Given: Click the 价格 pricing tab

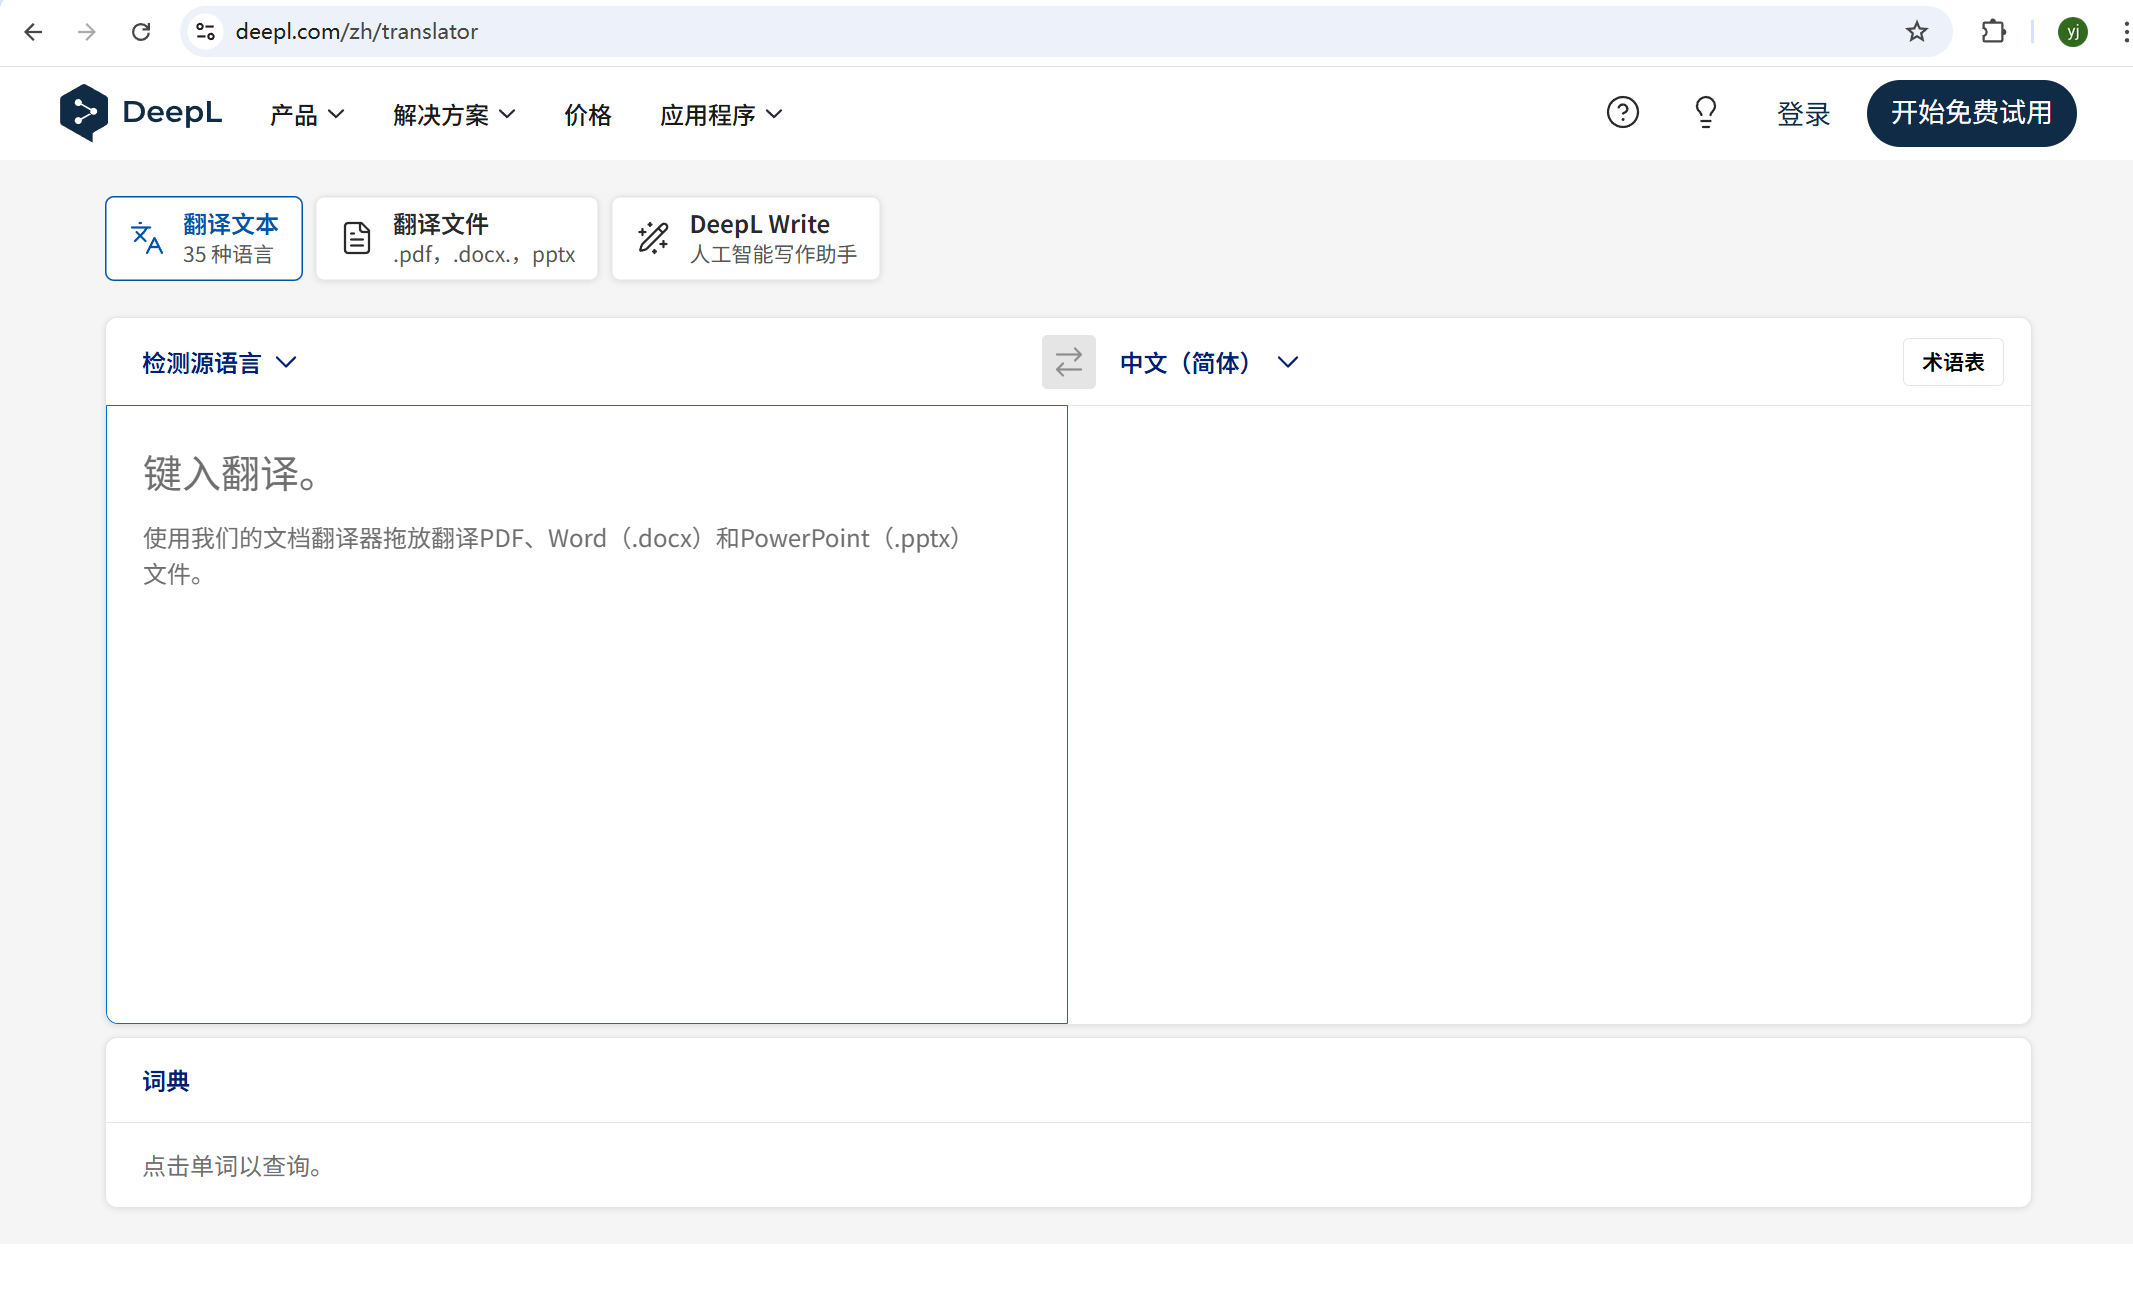Looking at the screenshot, I should point(587,114).
